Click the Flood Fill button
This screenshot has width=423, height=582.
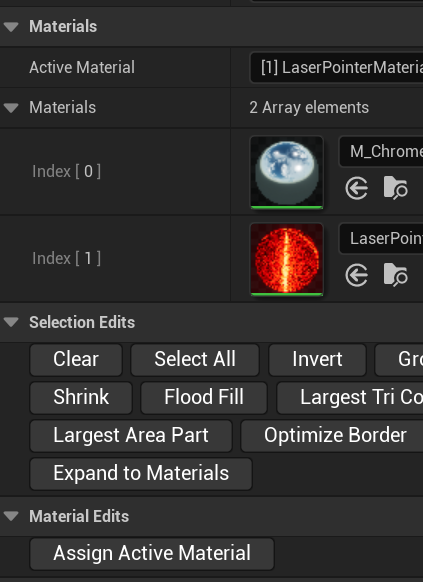point(204,398)
